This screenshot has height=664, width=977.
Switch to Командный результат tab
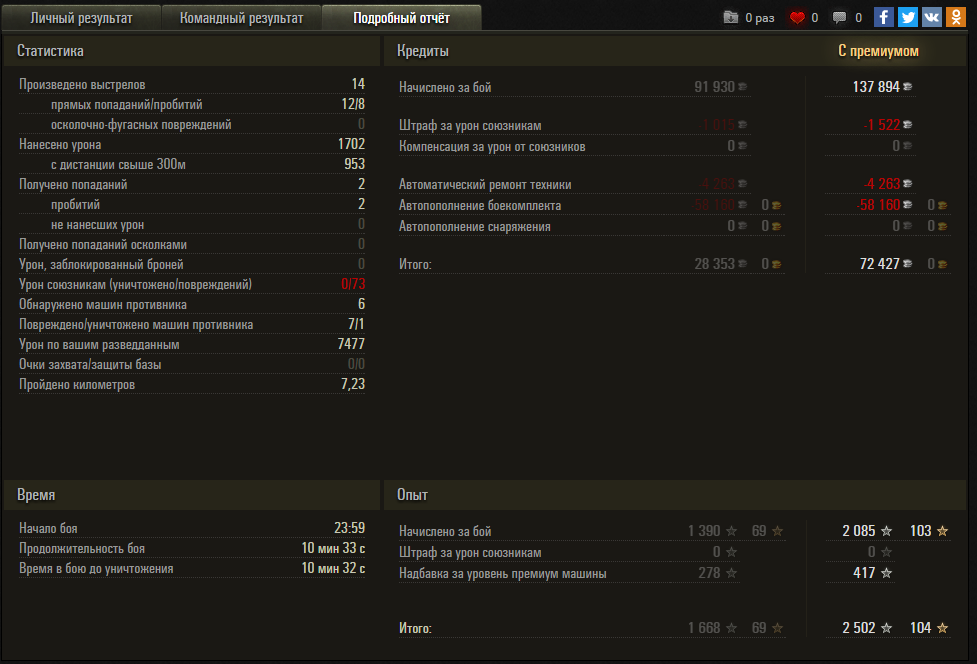[241, 17]
